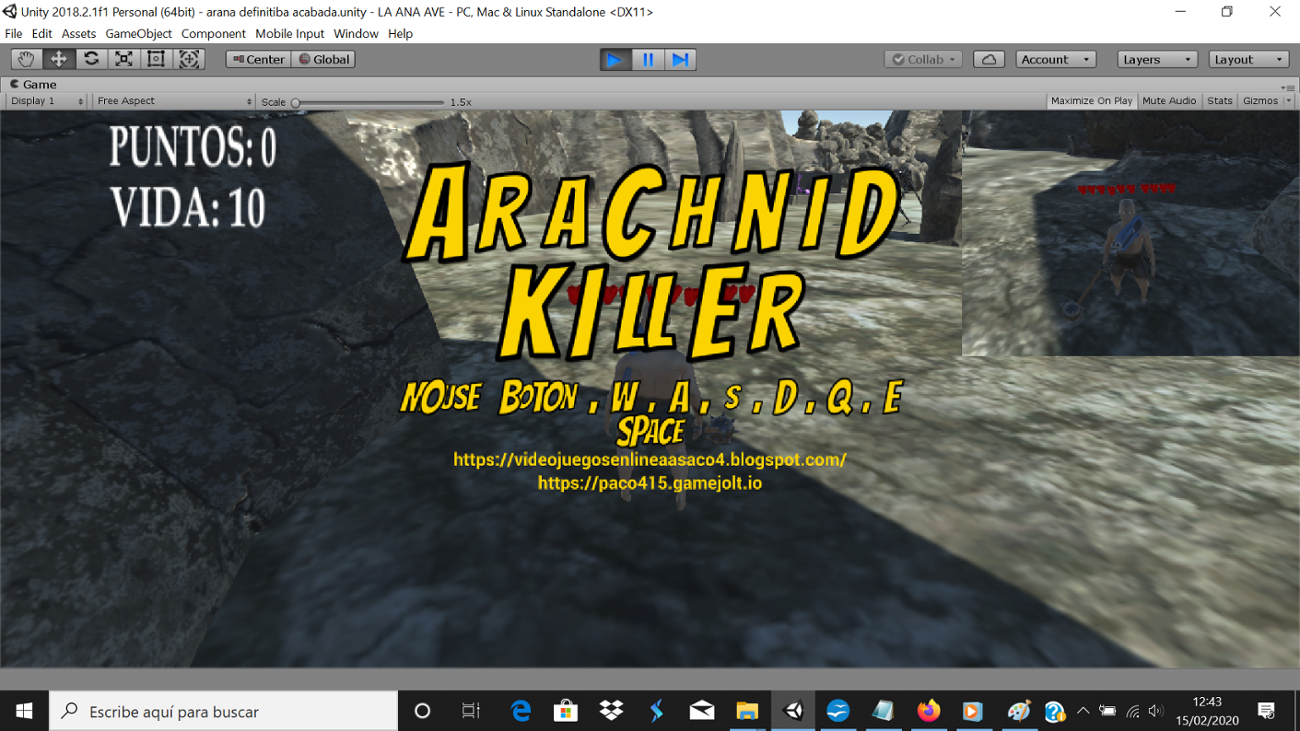Image resolution: width=1300 pixels, height=731 pixels.
Task: Adjust the game view Scale slider
Action: pyautogui.click(x=296, y=101)
